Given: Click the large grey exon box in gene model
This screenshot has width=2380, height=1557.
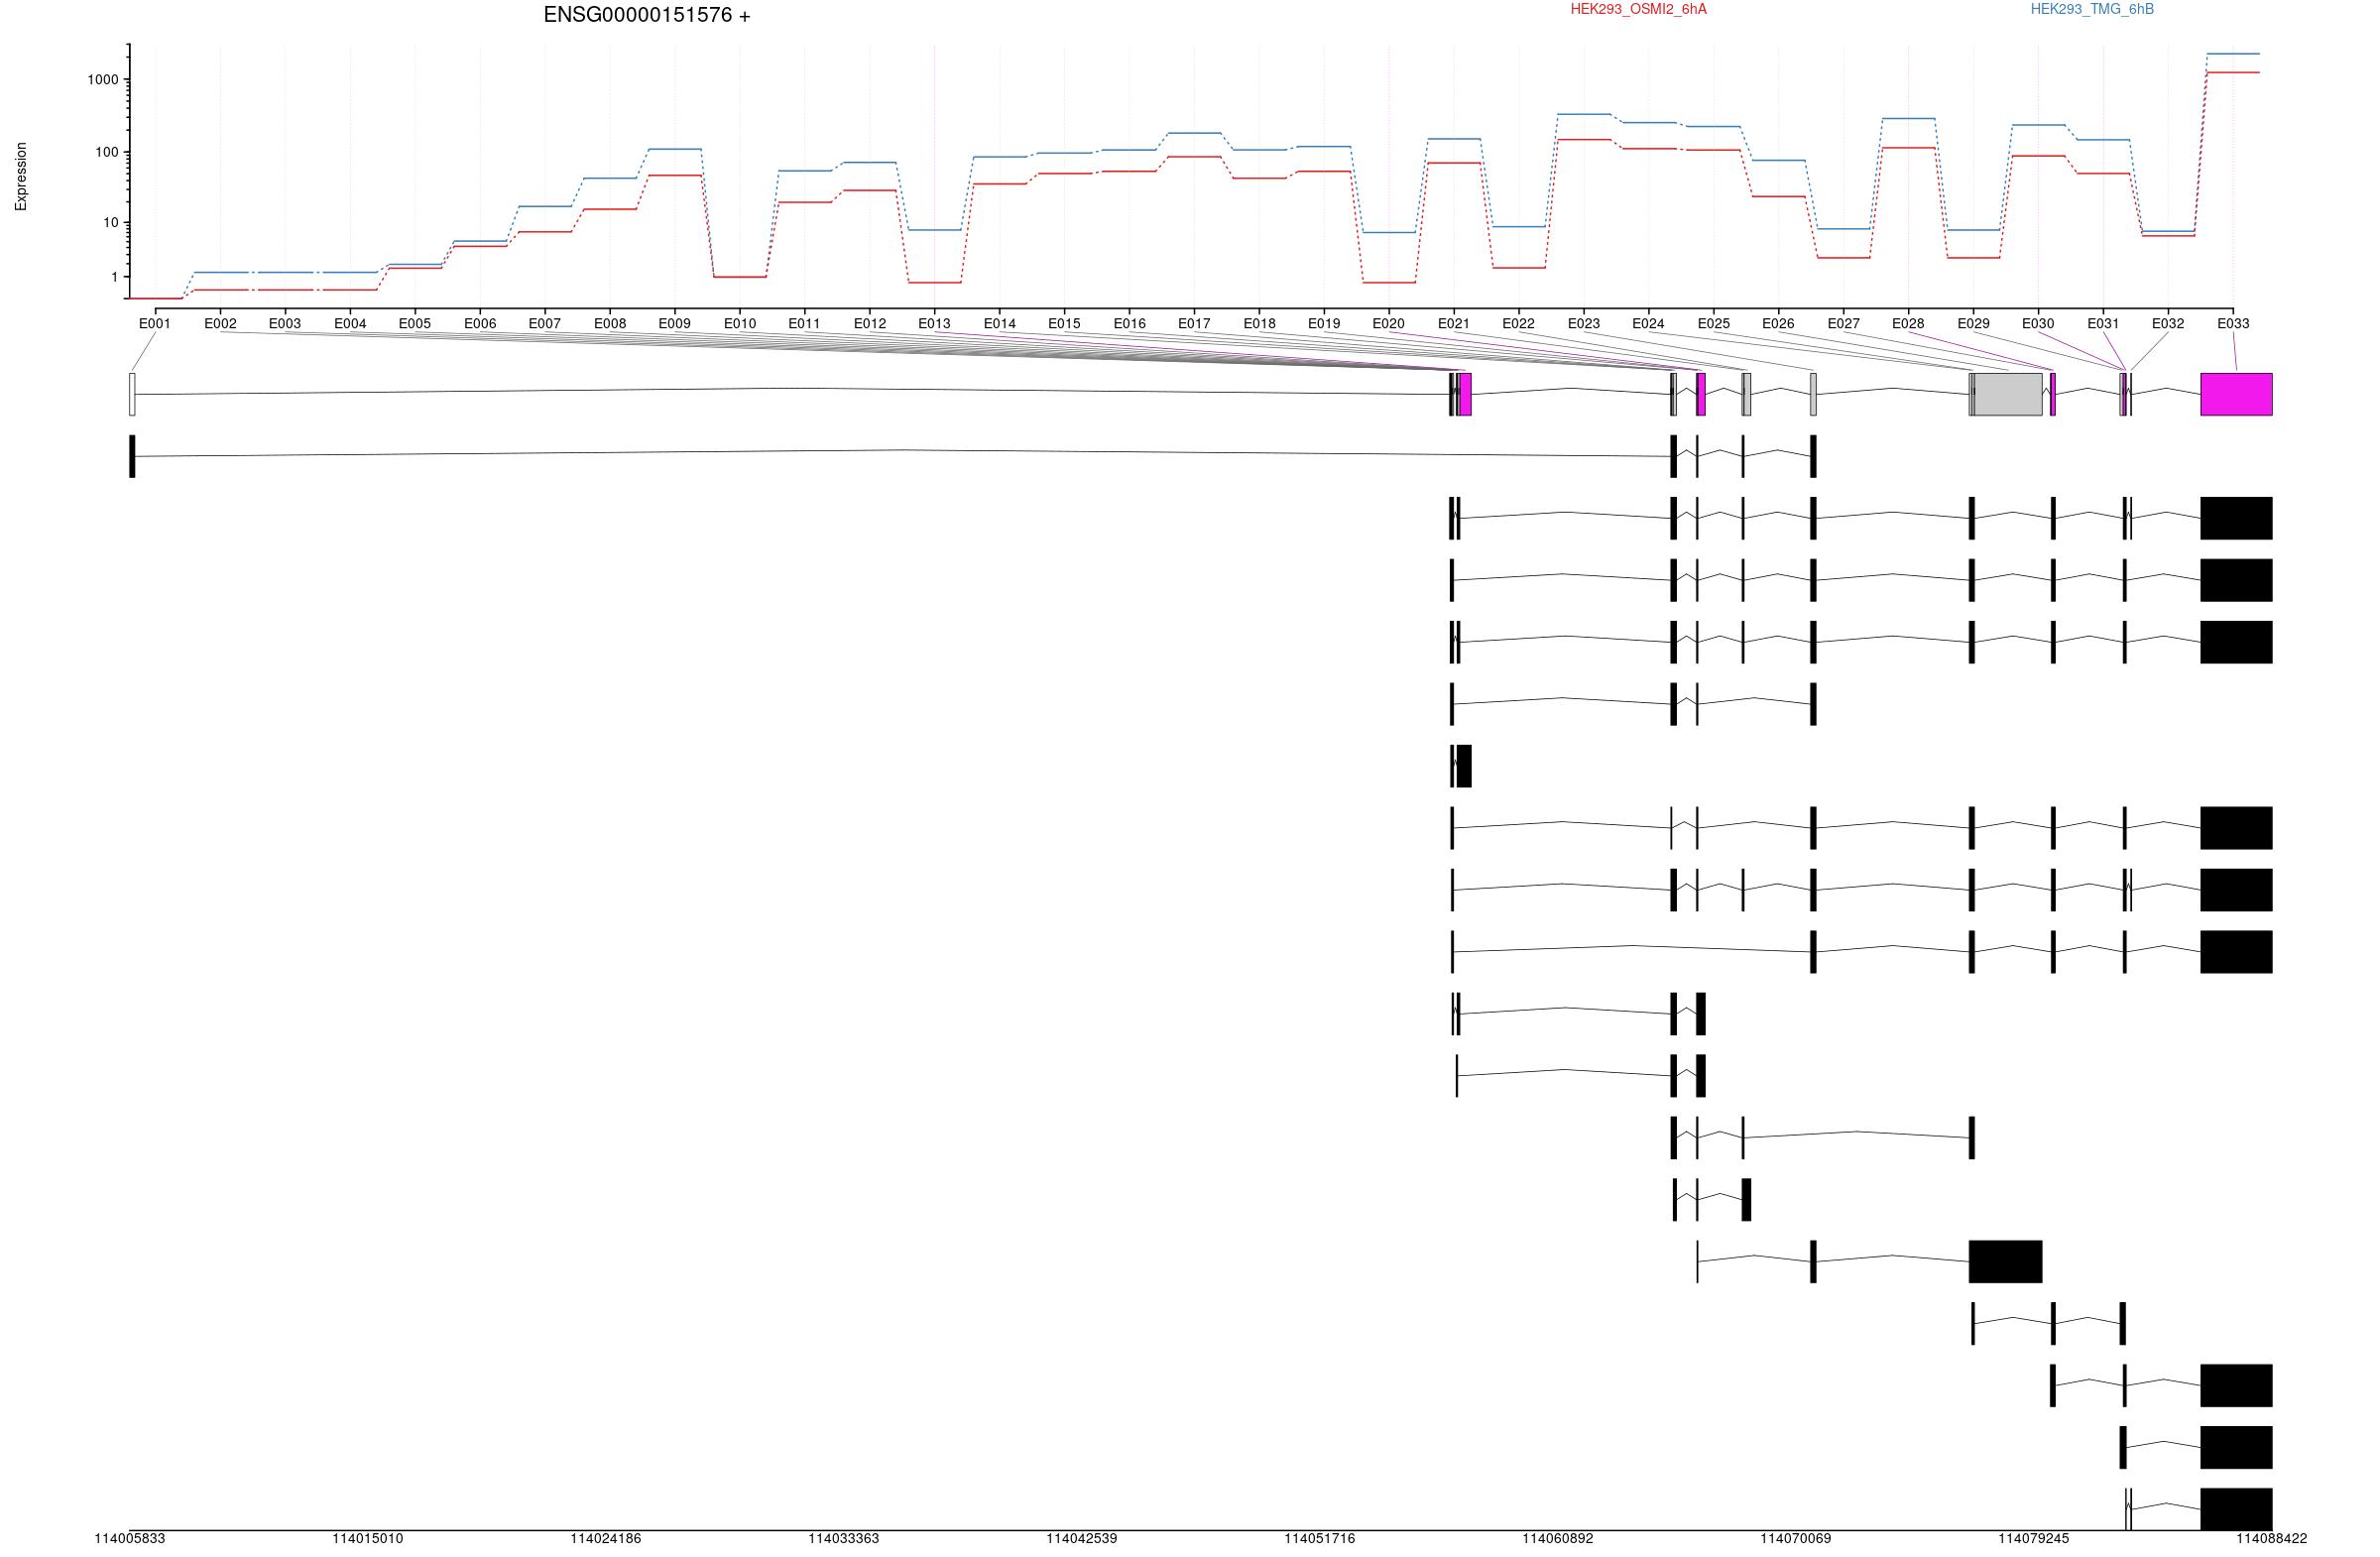Looking at the screenshot, I should click(x=2008, y=394).
